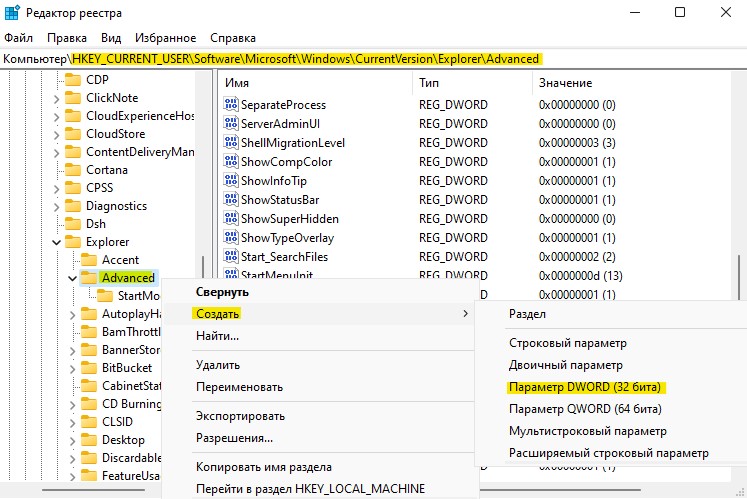Expand the Desktop tree node
Viewport: 747px width, 499px height.
tap(72, 441)
